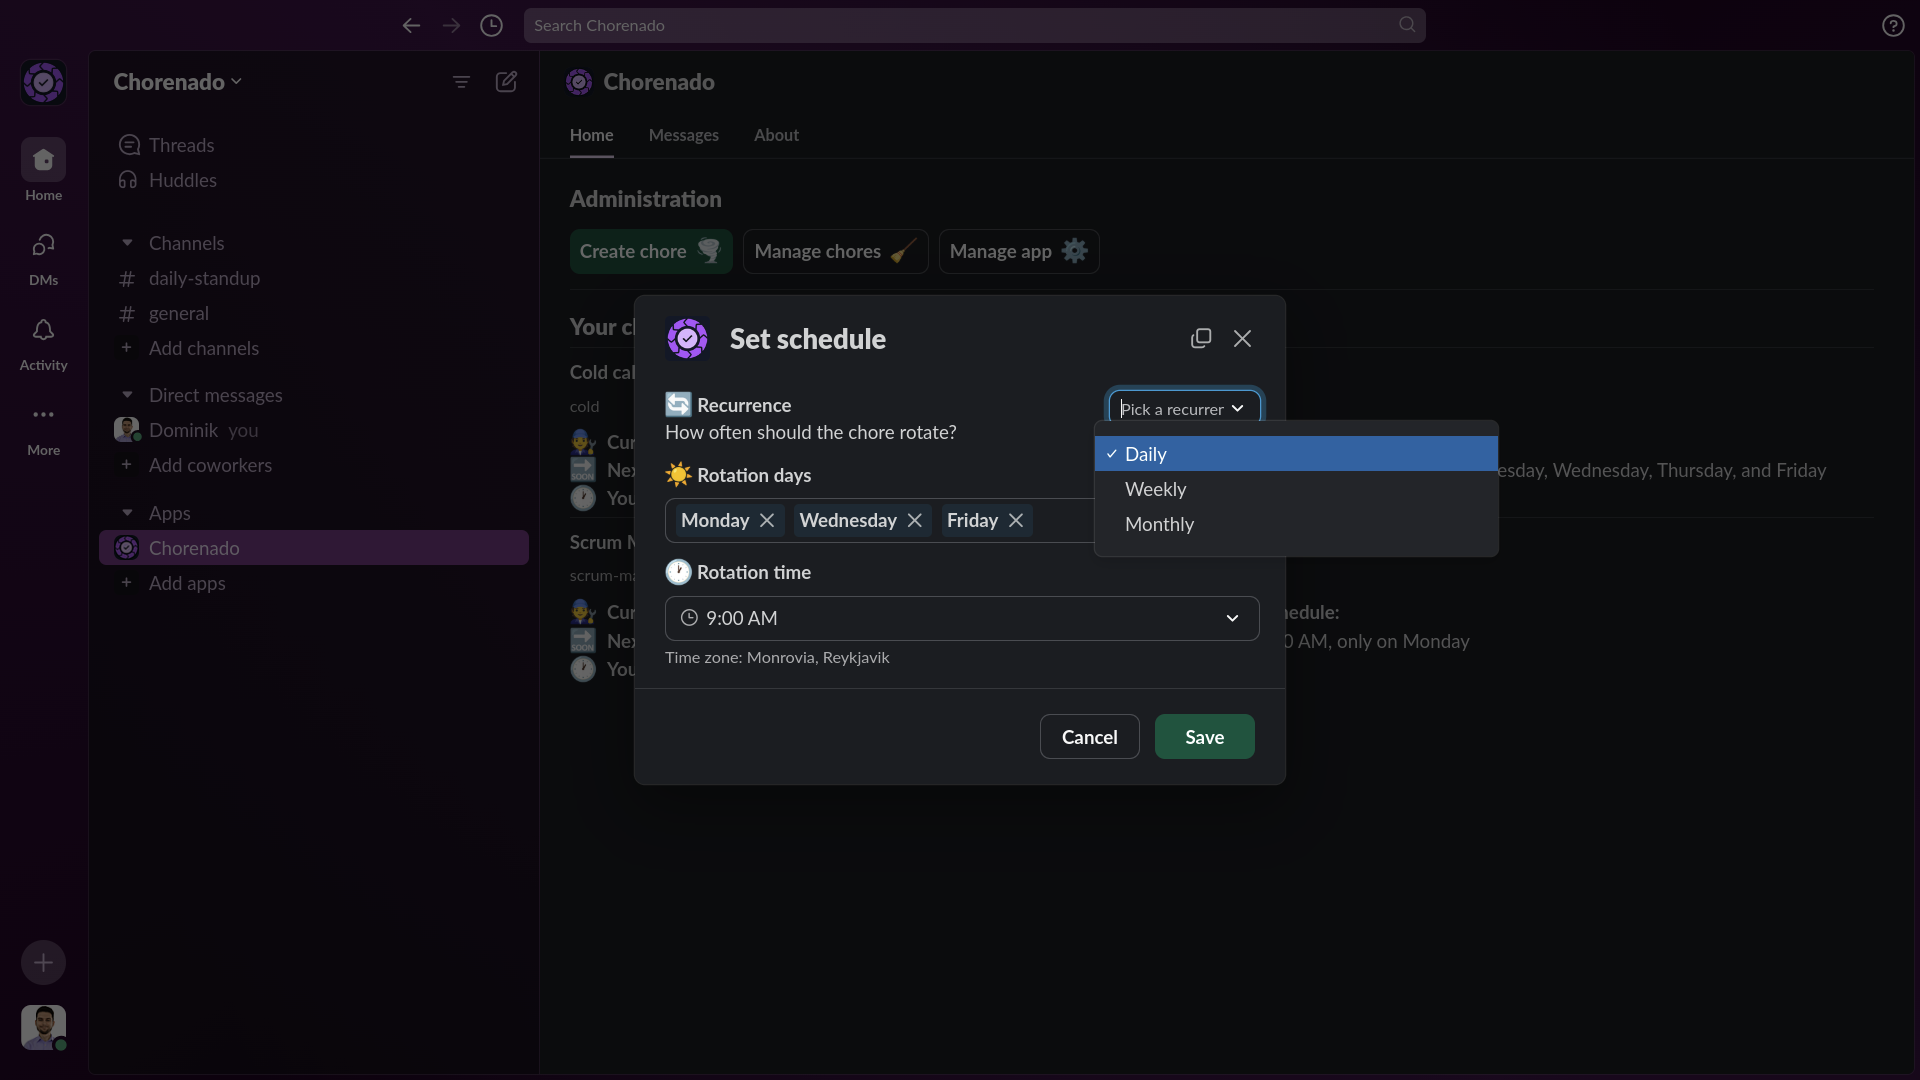This screenshot has height=1080, width=1920.
Task: Click the copy icon in the Set schedule dialog
Action: click(x=1201, y=338)
